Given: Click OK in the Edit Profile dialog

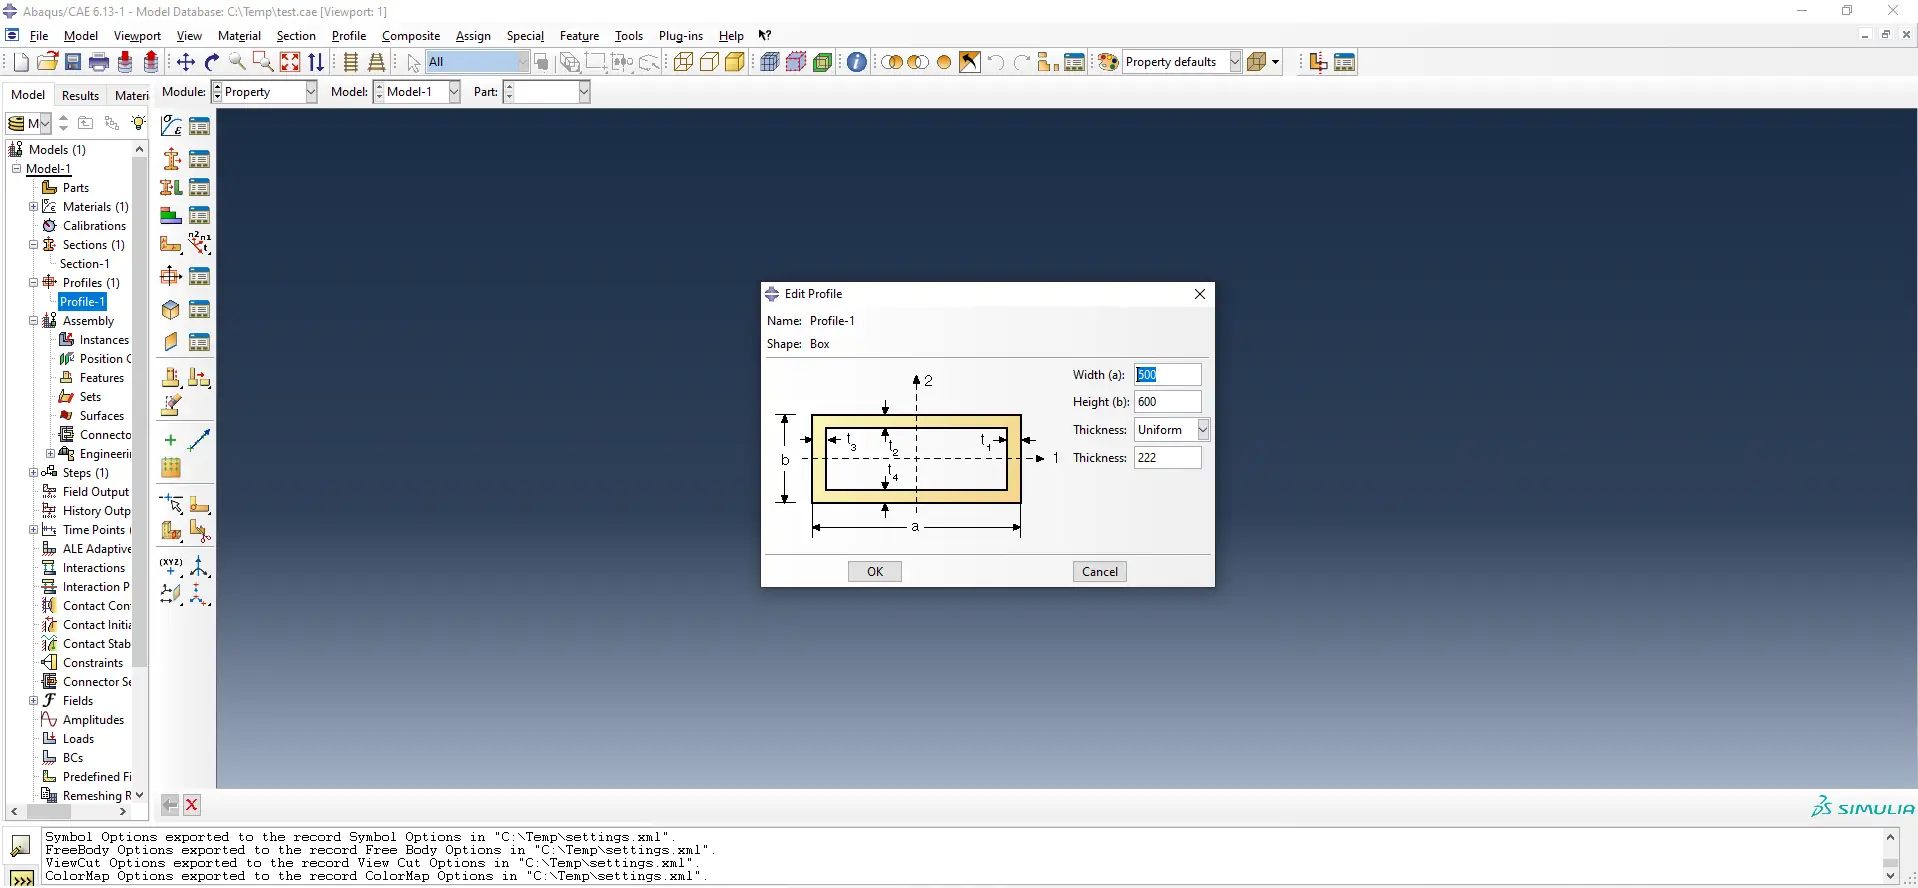Looking at the screenshot, I should click(875, 572).
